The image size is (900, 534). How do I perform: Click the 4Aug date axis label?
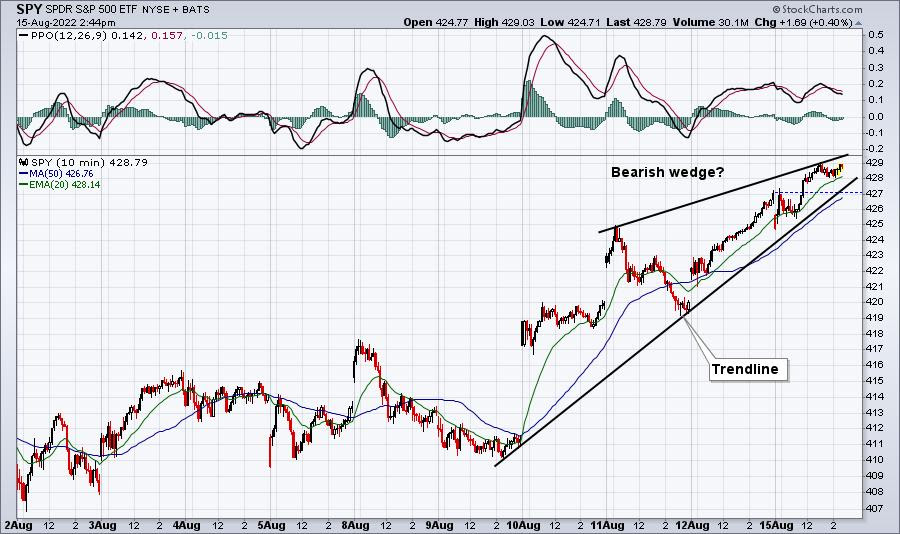187,525
